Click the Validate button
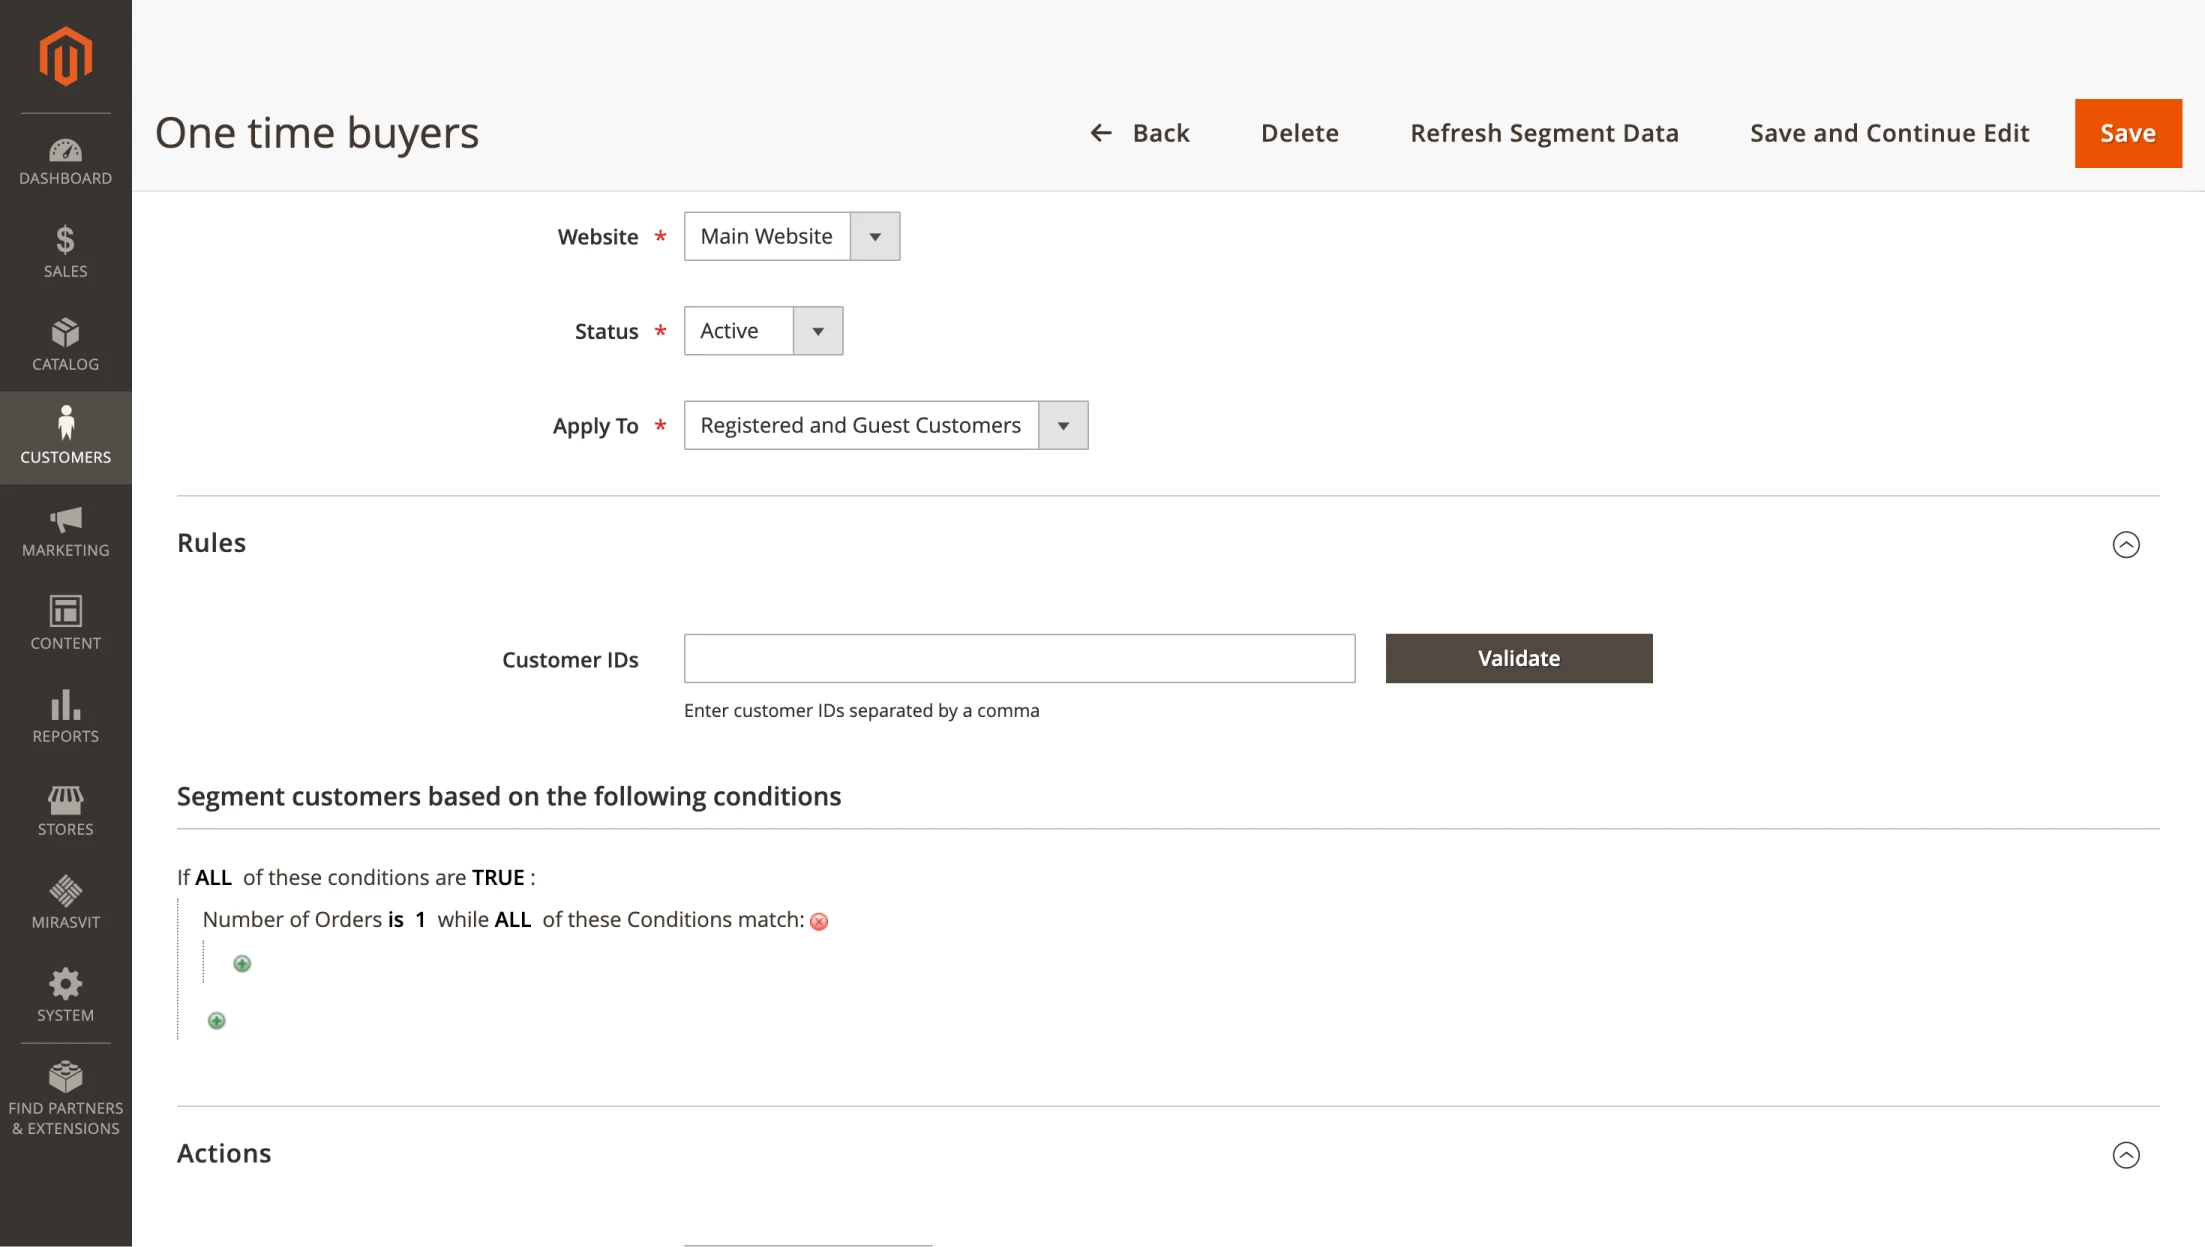The width and height of the screenshot is (2205, 1247). tap(1518, 658)
